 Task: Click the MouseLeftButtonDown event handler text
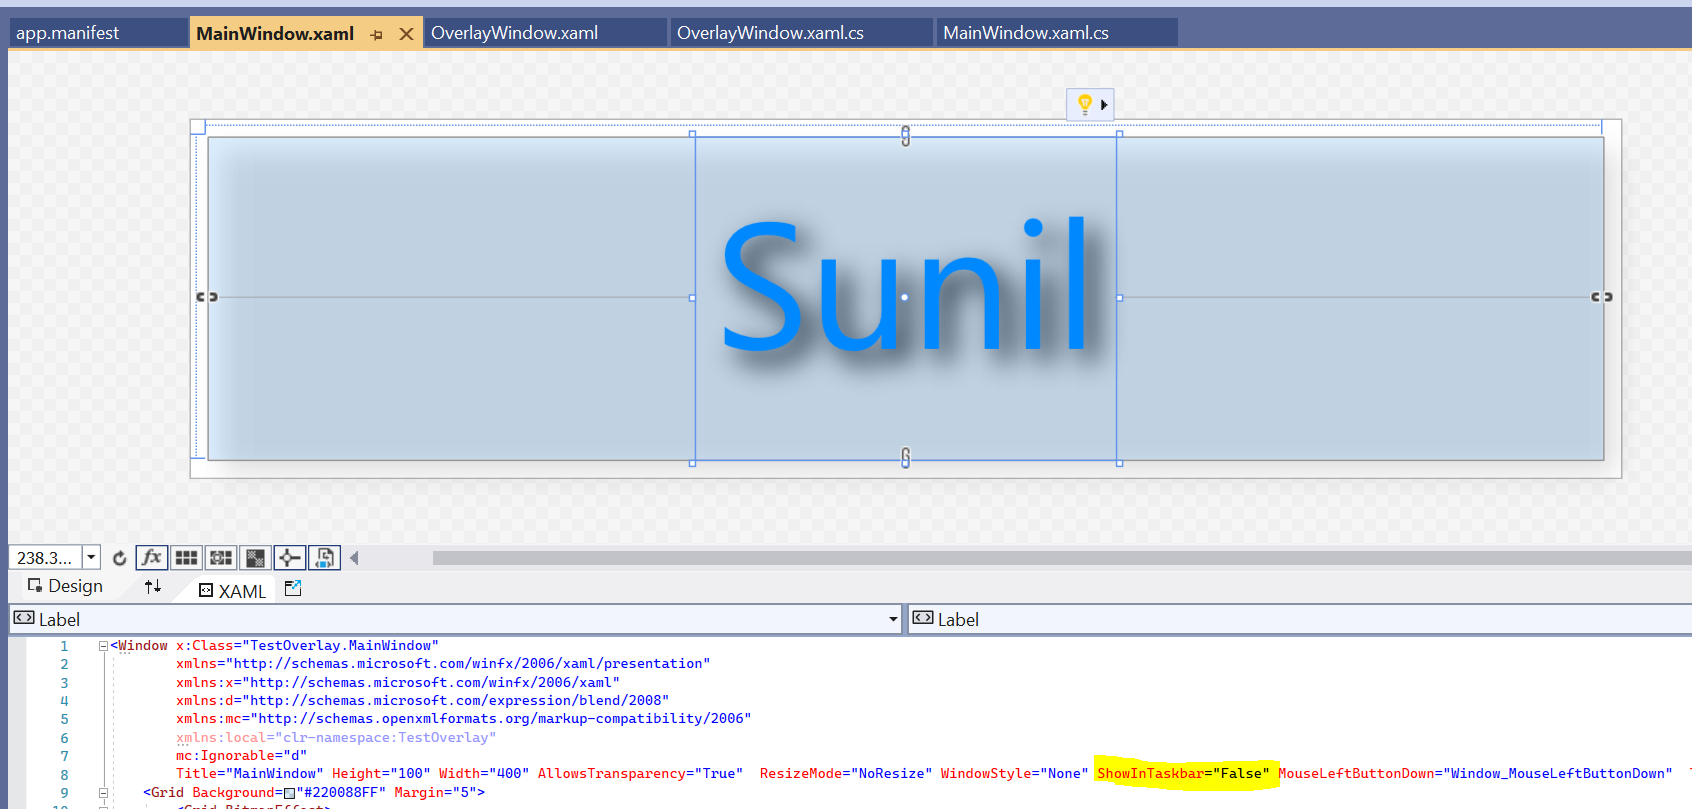pyautogui.click(x=1475, y=773)
